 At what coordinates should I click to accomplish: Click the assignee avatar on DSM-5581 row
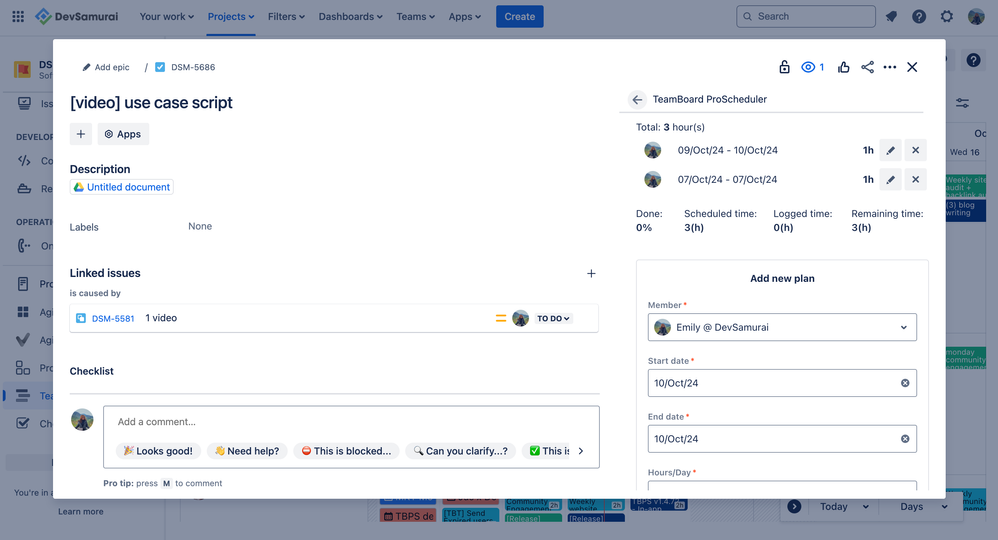point(521,318)
